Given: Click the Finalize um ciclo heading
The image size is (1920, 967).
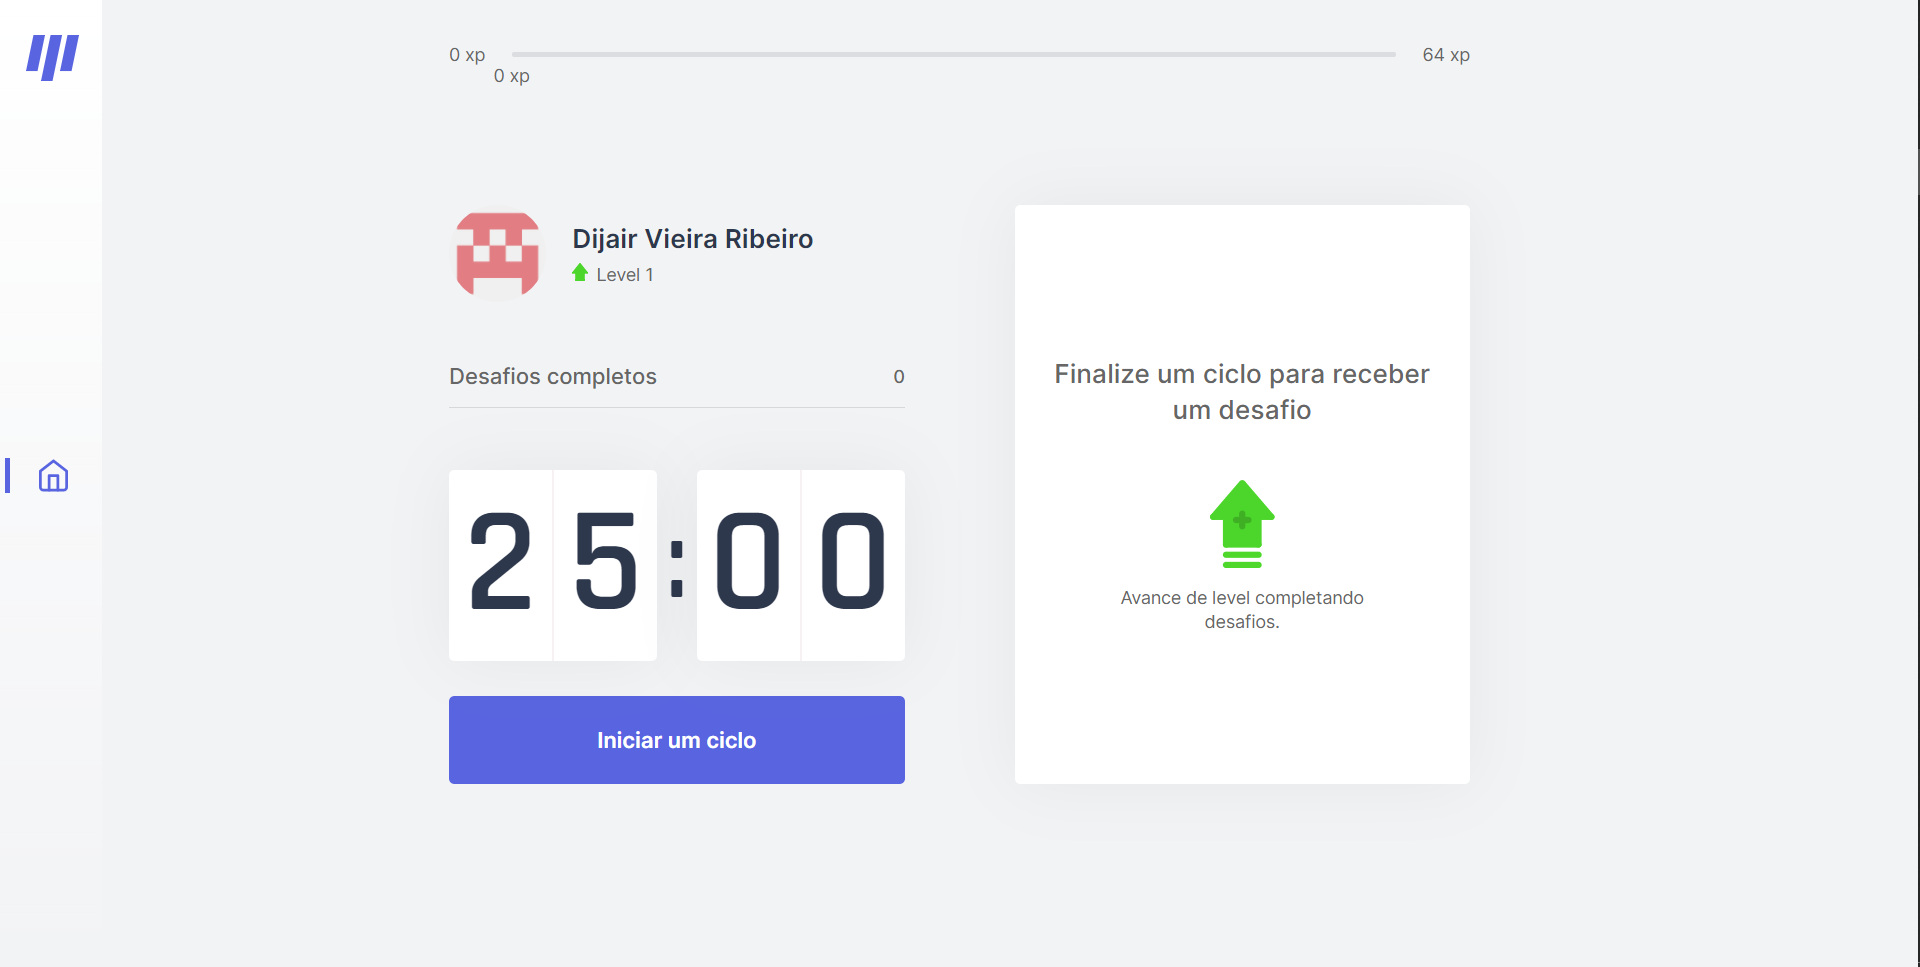Looking at the screenshot, I should [x=1242, y=392].
